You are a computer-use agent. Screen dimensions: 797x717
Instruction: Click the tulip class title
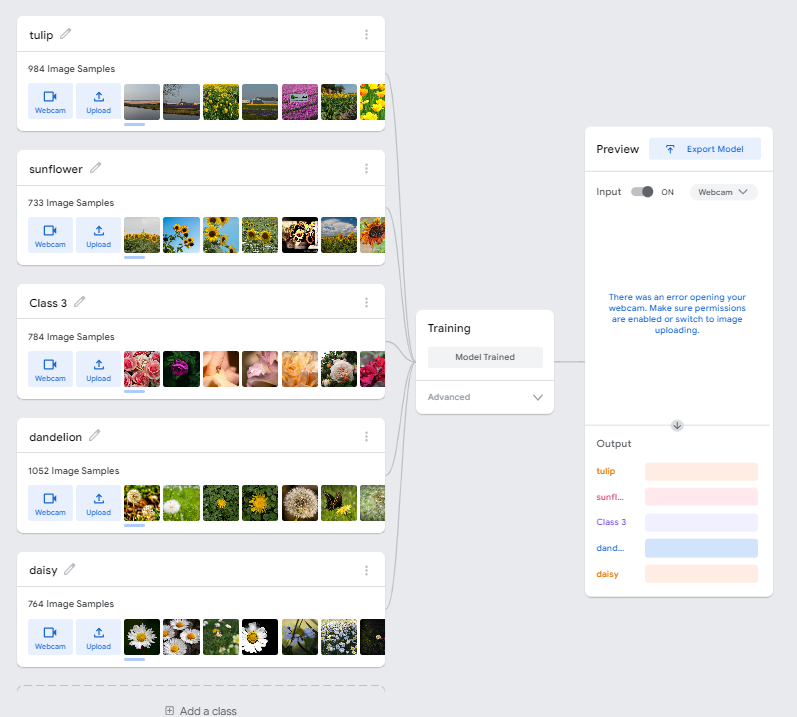click(41, 35)
